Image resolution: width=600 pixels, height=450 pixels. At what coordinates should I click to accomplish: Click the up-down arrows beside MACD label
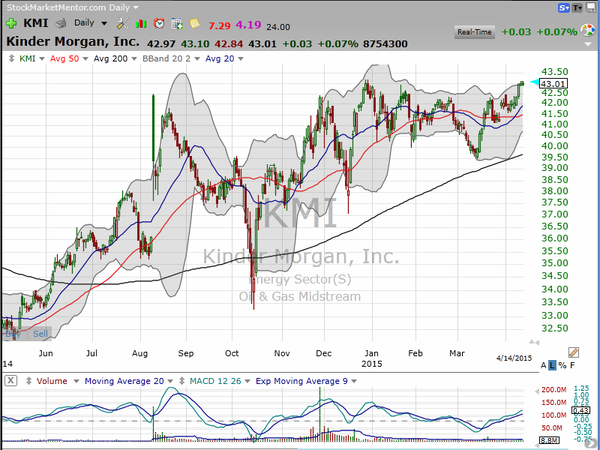182,381
